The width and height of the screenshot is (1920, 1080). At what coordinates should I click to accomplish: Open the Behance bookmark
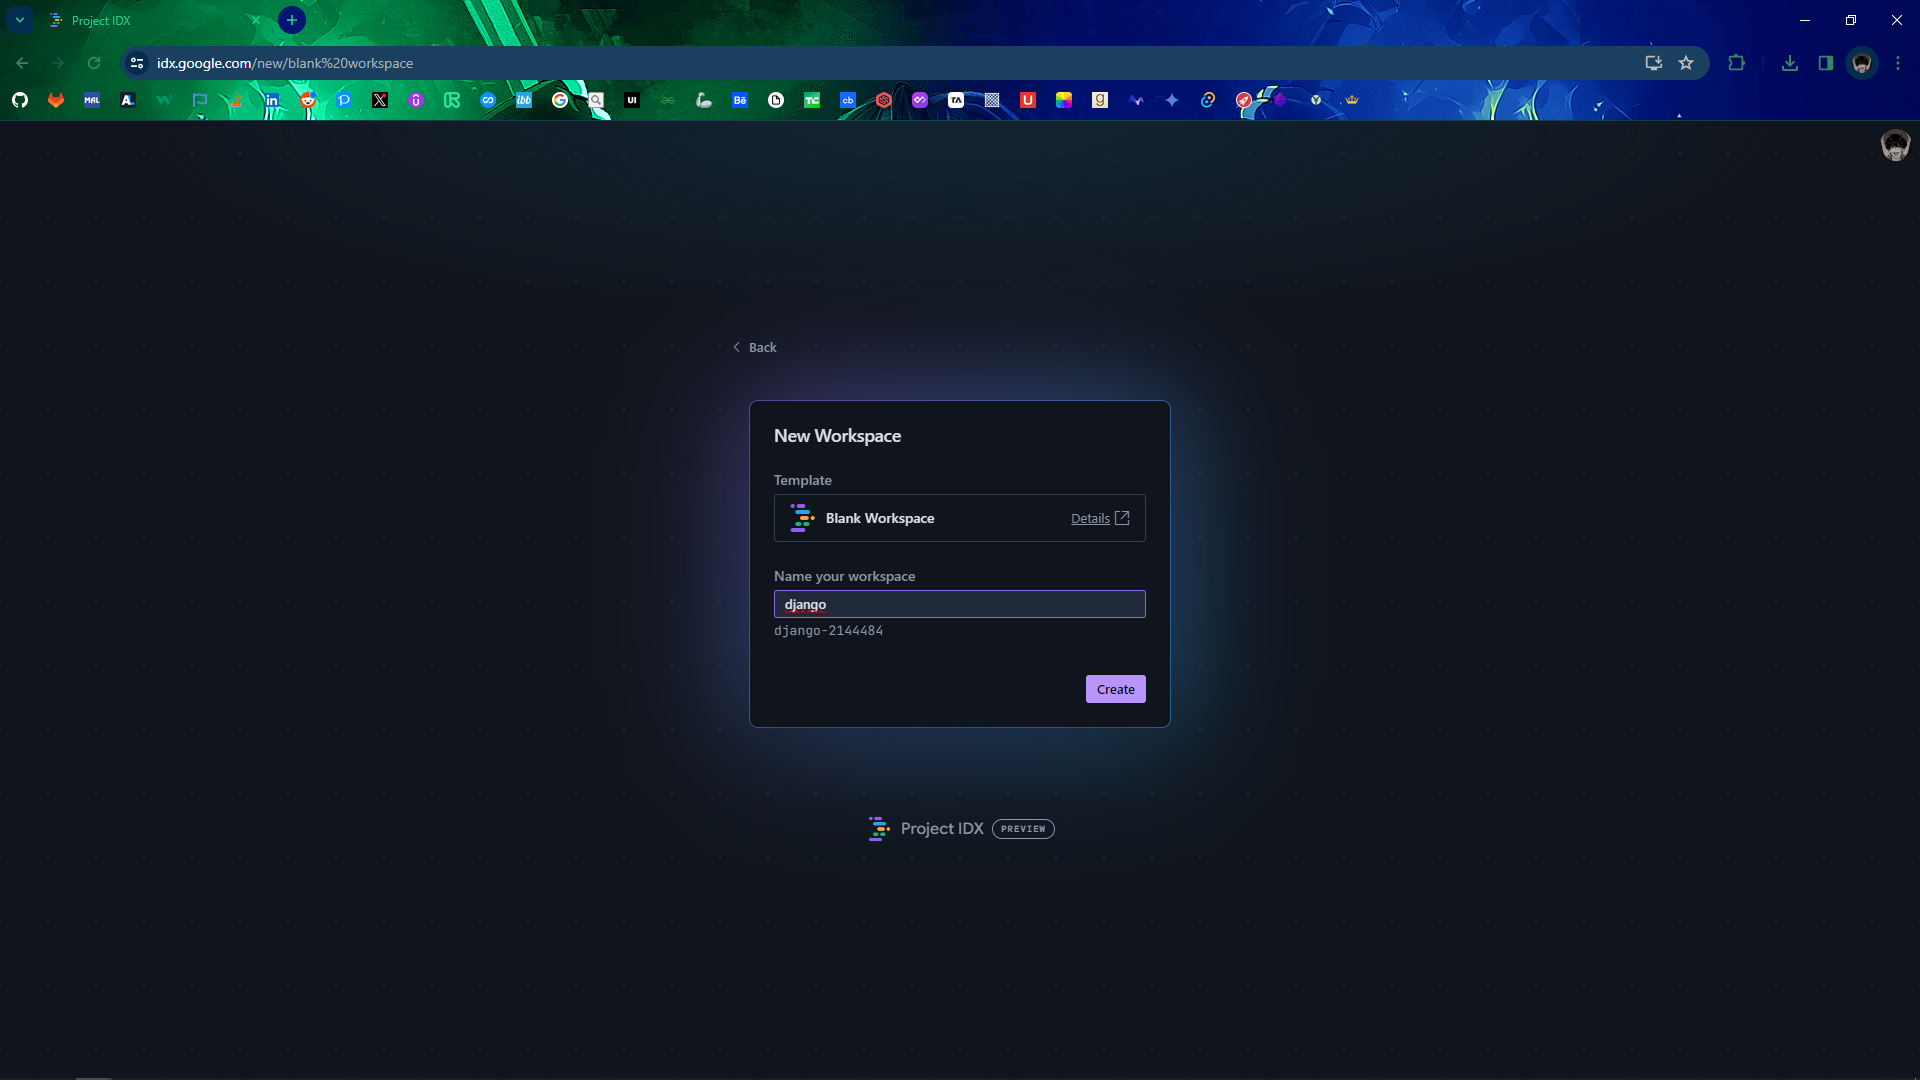point(740,100)
